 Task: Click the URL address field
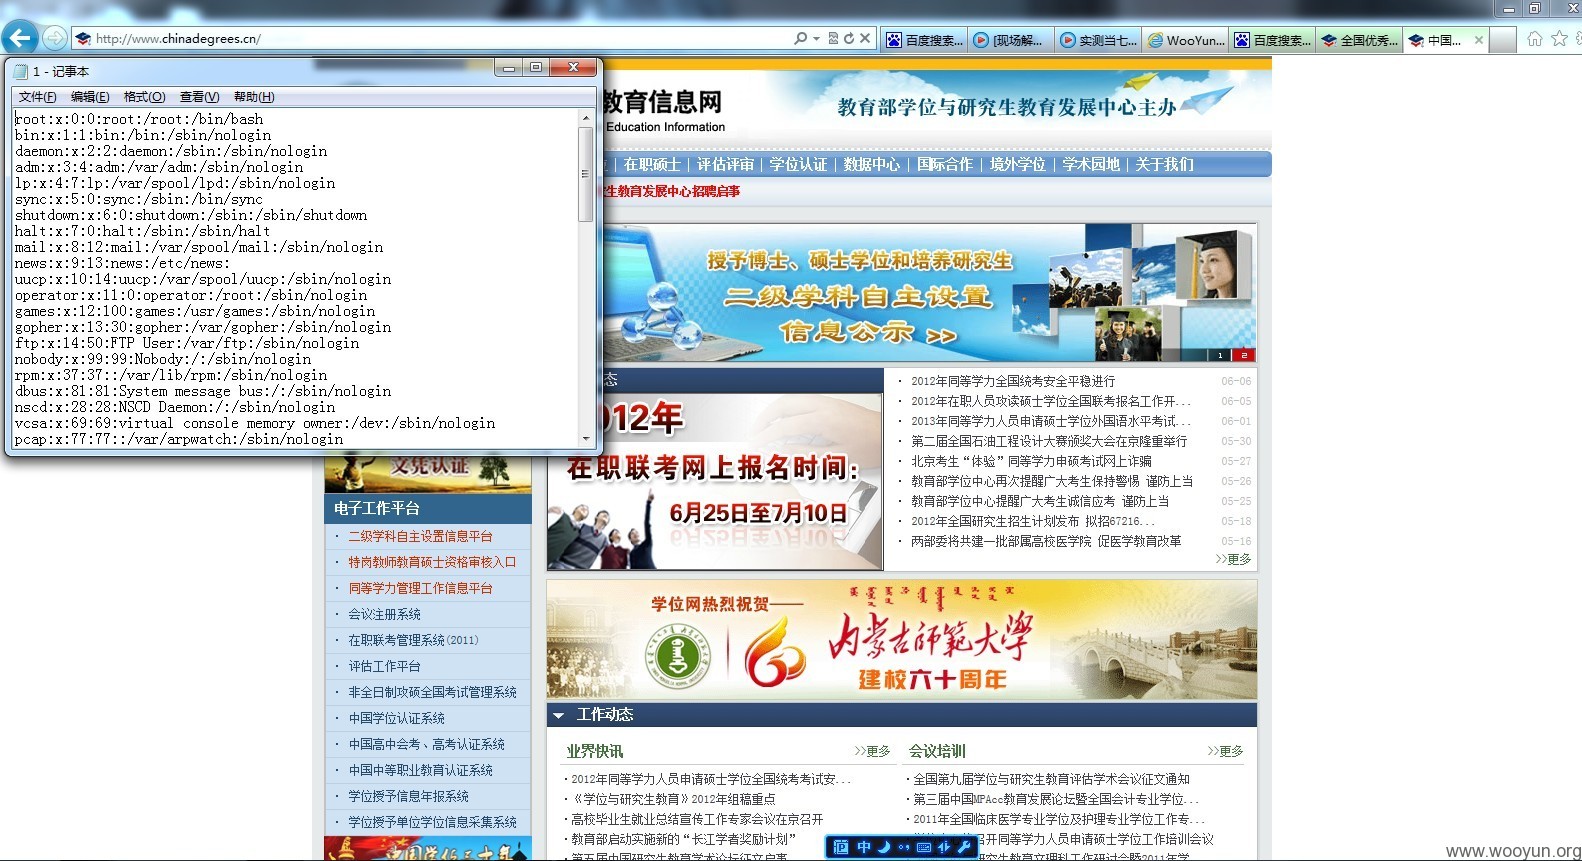(x=430, y=39)
